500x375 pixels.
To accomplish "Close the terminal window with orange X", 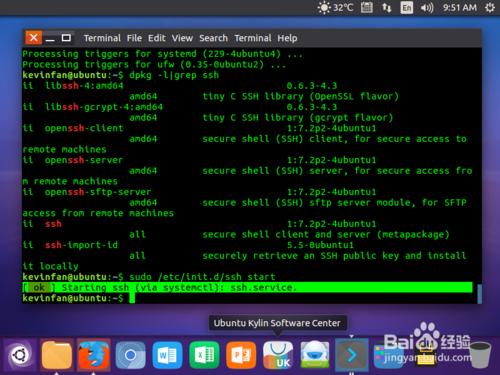I will click(x=34, y=38).
